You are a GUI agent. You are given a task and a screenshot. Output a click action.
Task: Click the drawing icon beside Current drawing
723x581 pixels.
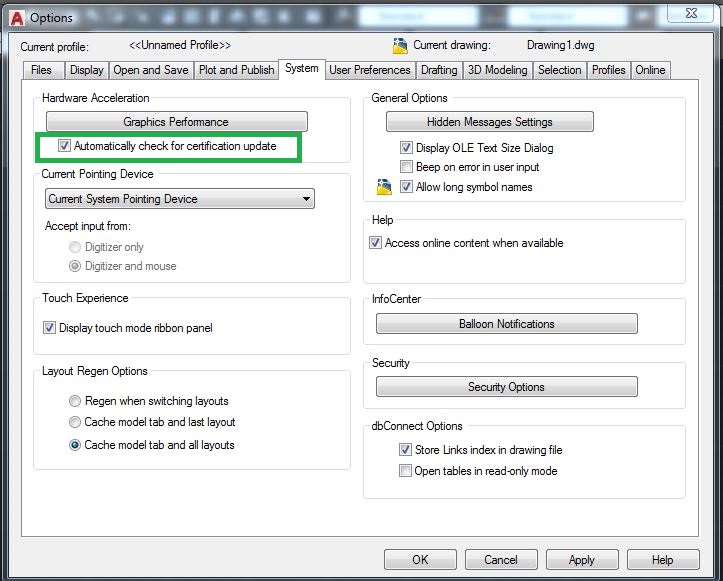(400, 46)
